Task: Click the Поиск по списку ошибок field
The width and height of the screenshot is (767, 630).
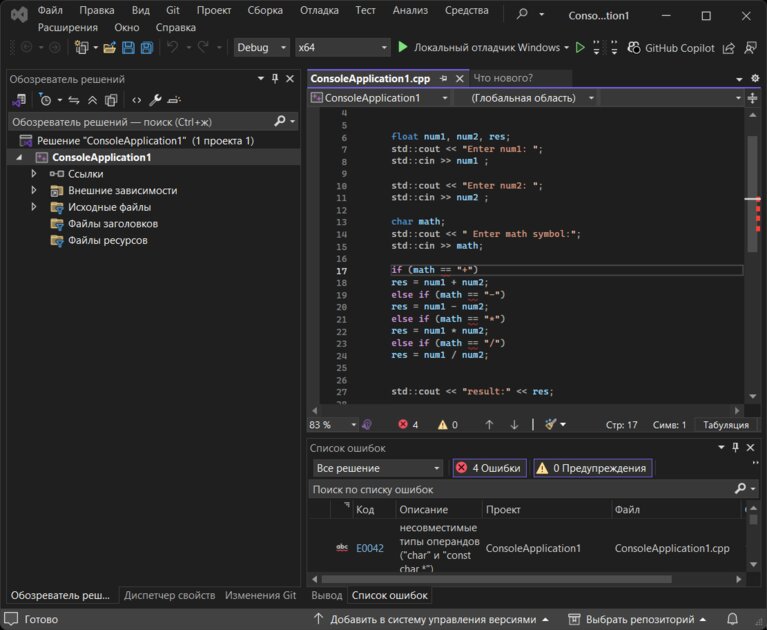Action: (x=523, y=489)
